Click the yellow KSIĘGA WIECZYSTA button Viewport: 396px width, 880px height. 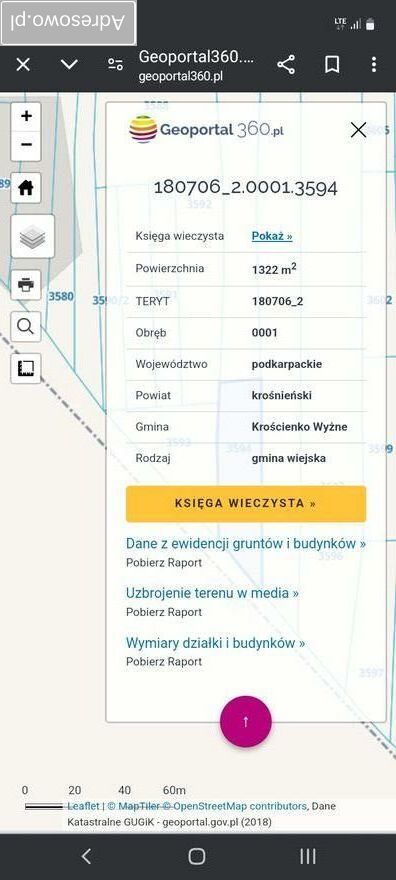(246, 503)
